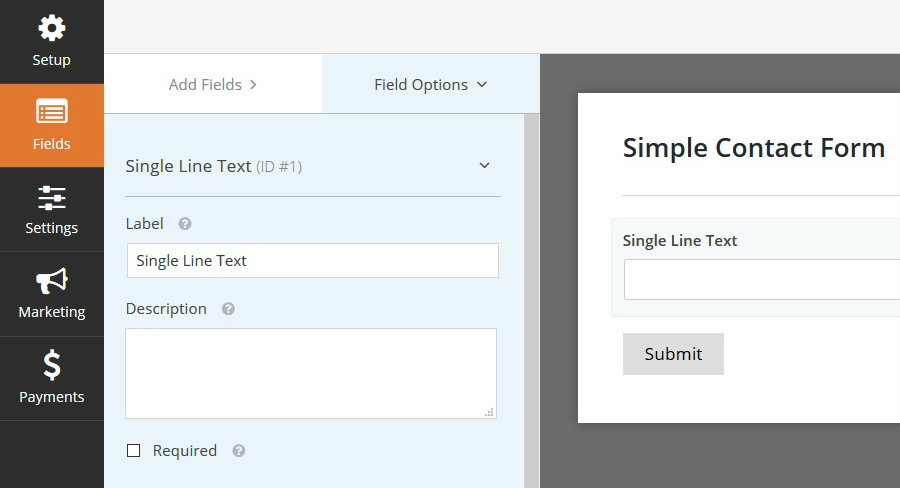Expand the Field Options dropdown chevron
The height and width of the screenshot is (488, 900).
point(482,84)
